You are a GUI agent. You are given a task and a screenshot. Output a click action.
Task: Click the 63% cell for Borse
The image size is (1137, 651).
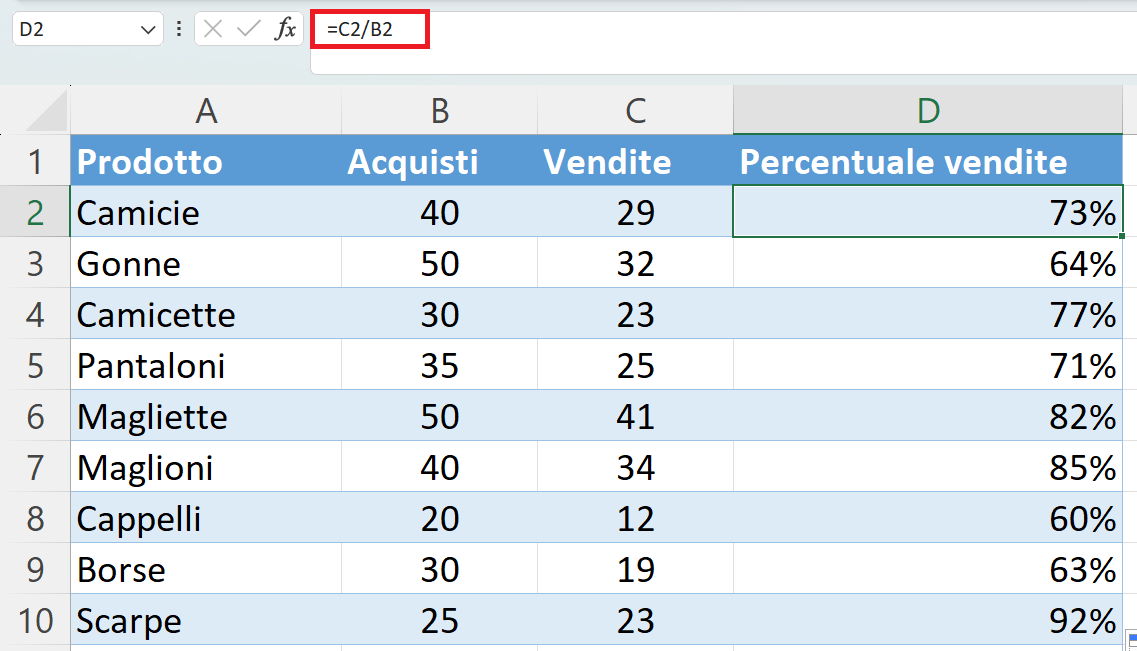928,569
